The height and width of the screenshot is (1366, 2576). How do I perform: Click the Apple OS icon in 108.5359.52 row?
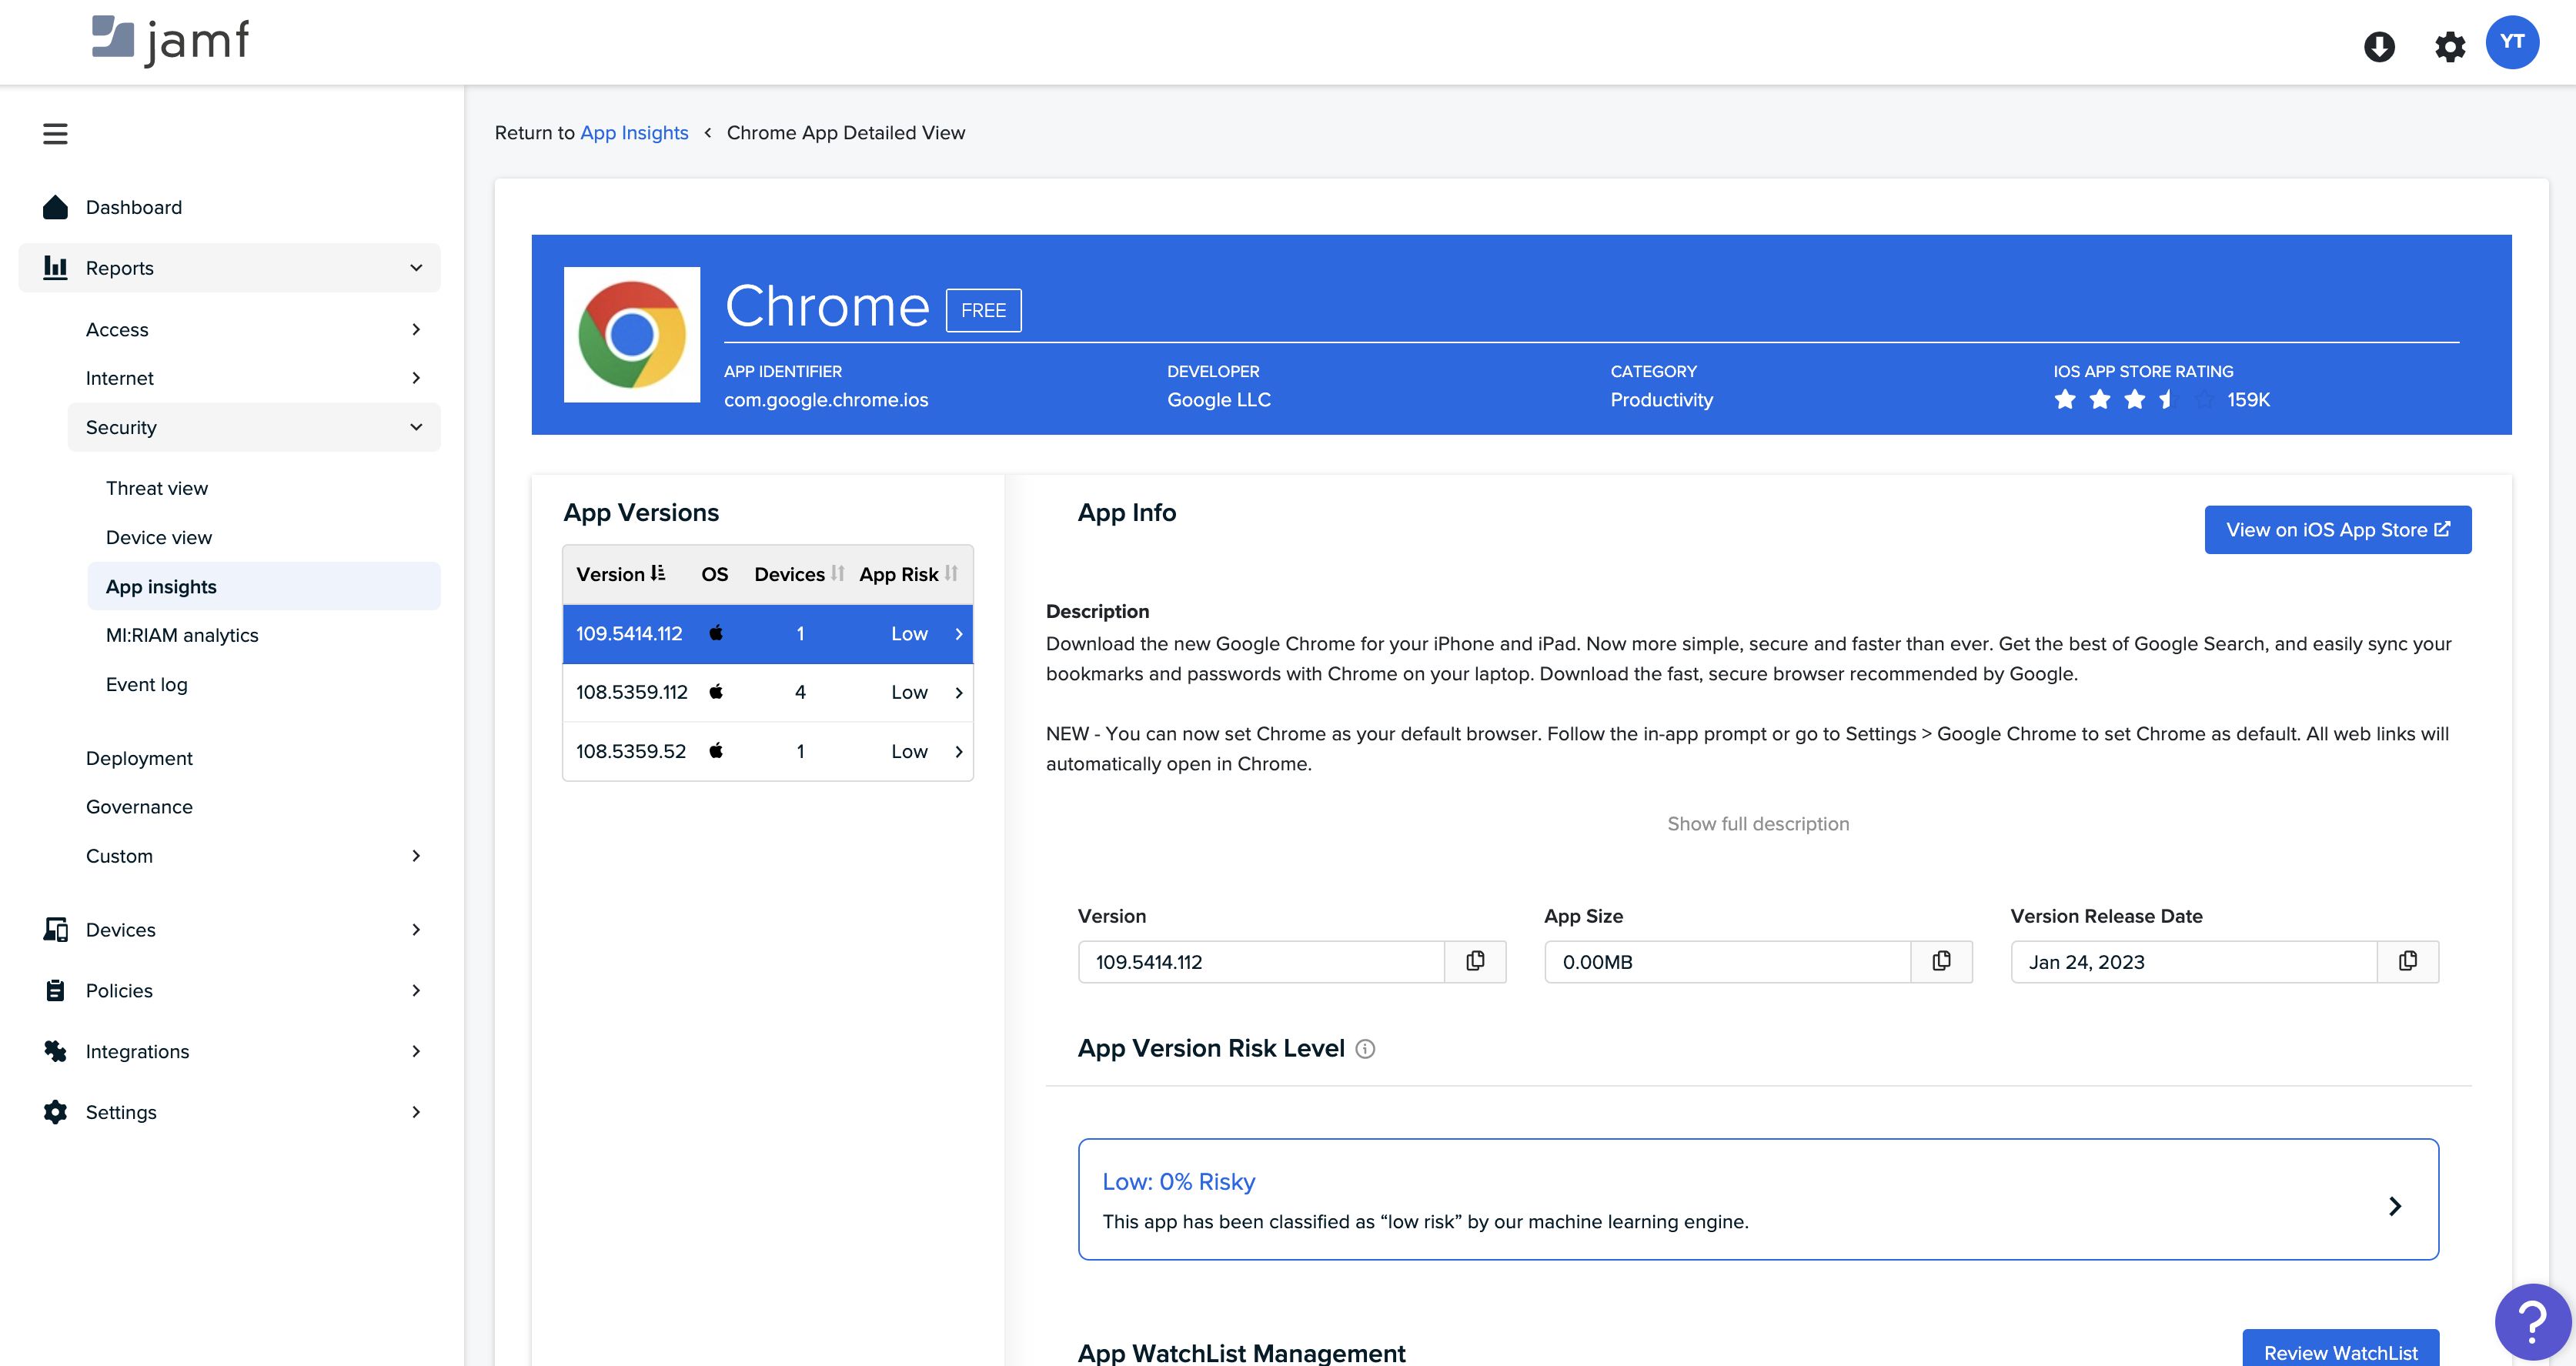[x=716, y=750]
